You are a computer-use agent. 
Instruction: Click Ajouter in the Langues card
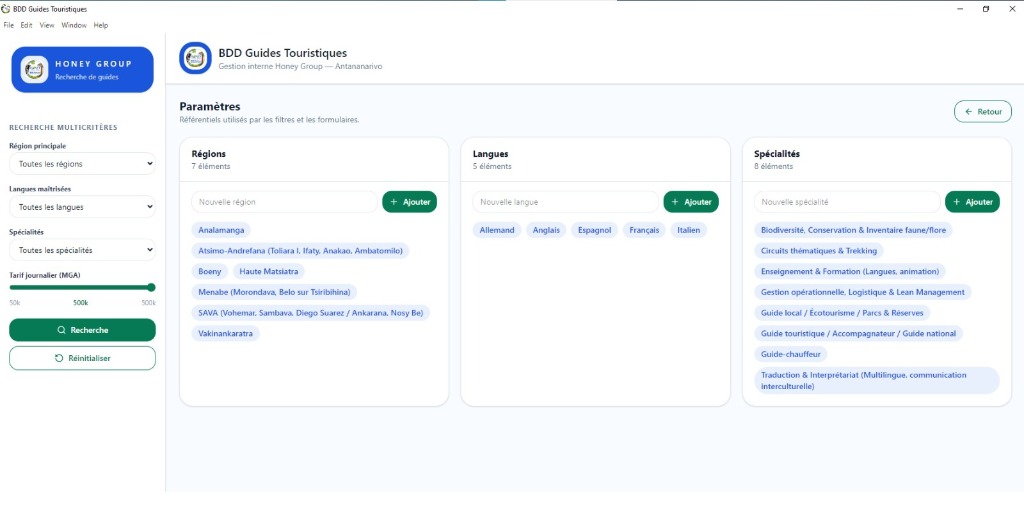tap(691, 202)
